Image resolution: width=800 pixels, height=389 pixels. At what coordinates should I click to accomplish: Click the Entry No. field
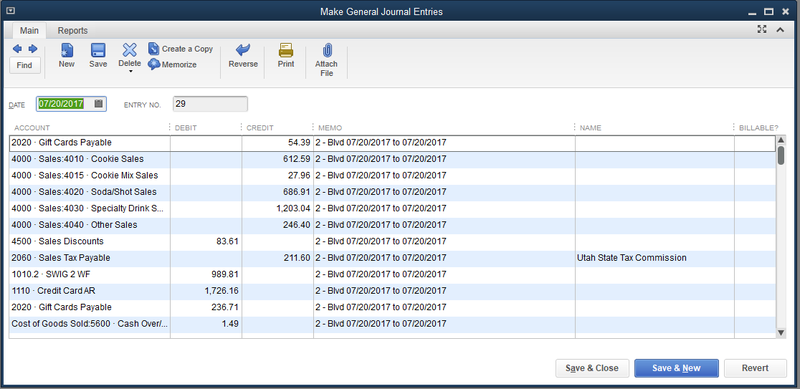tap(210, 104)
